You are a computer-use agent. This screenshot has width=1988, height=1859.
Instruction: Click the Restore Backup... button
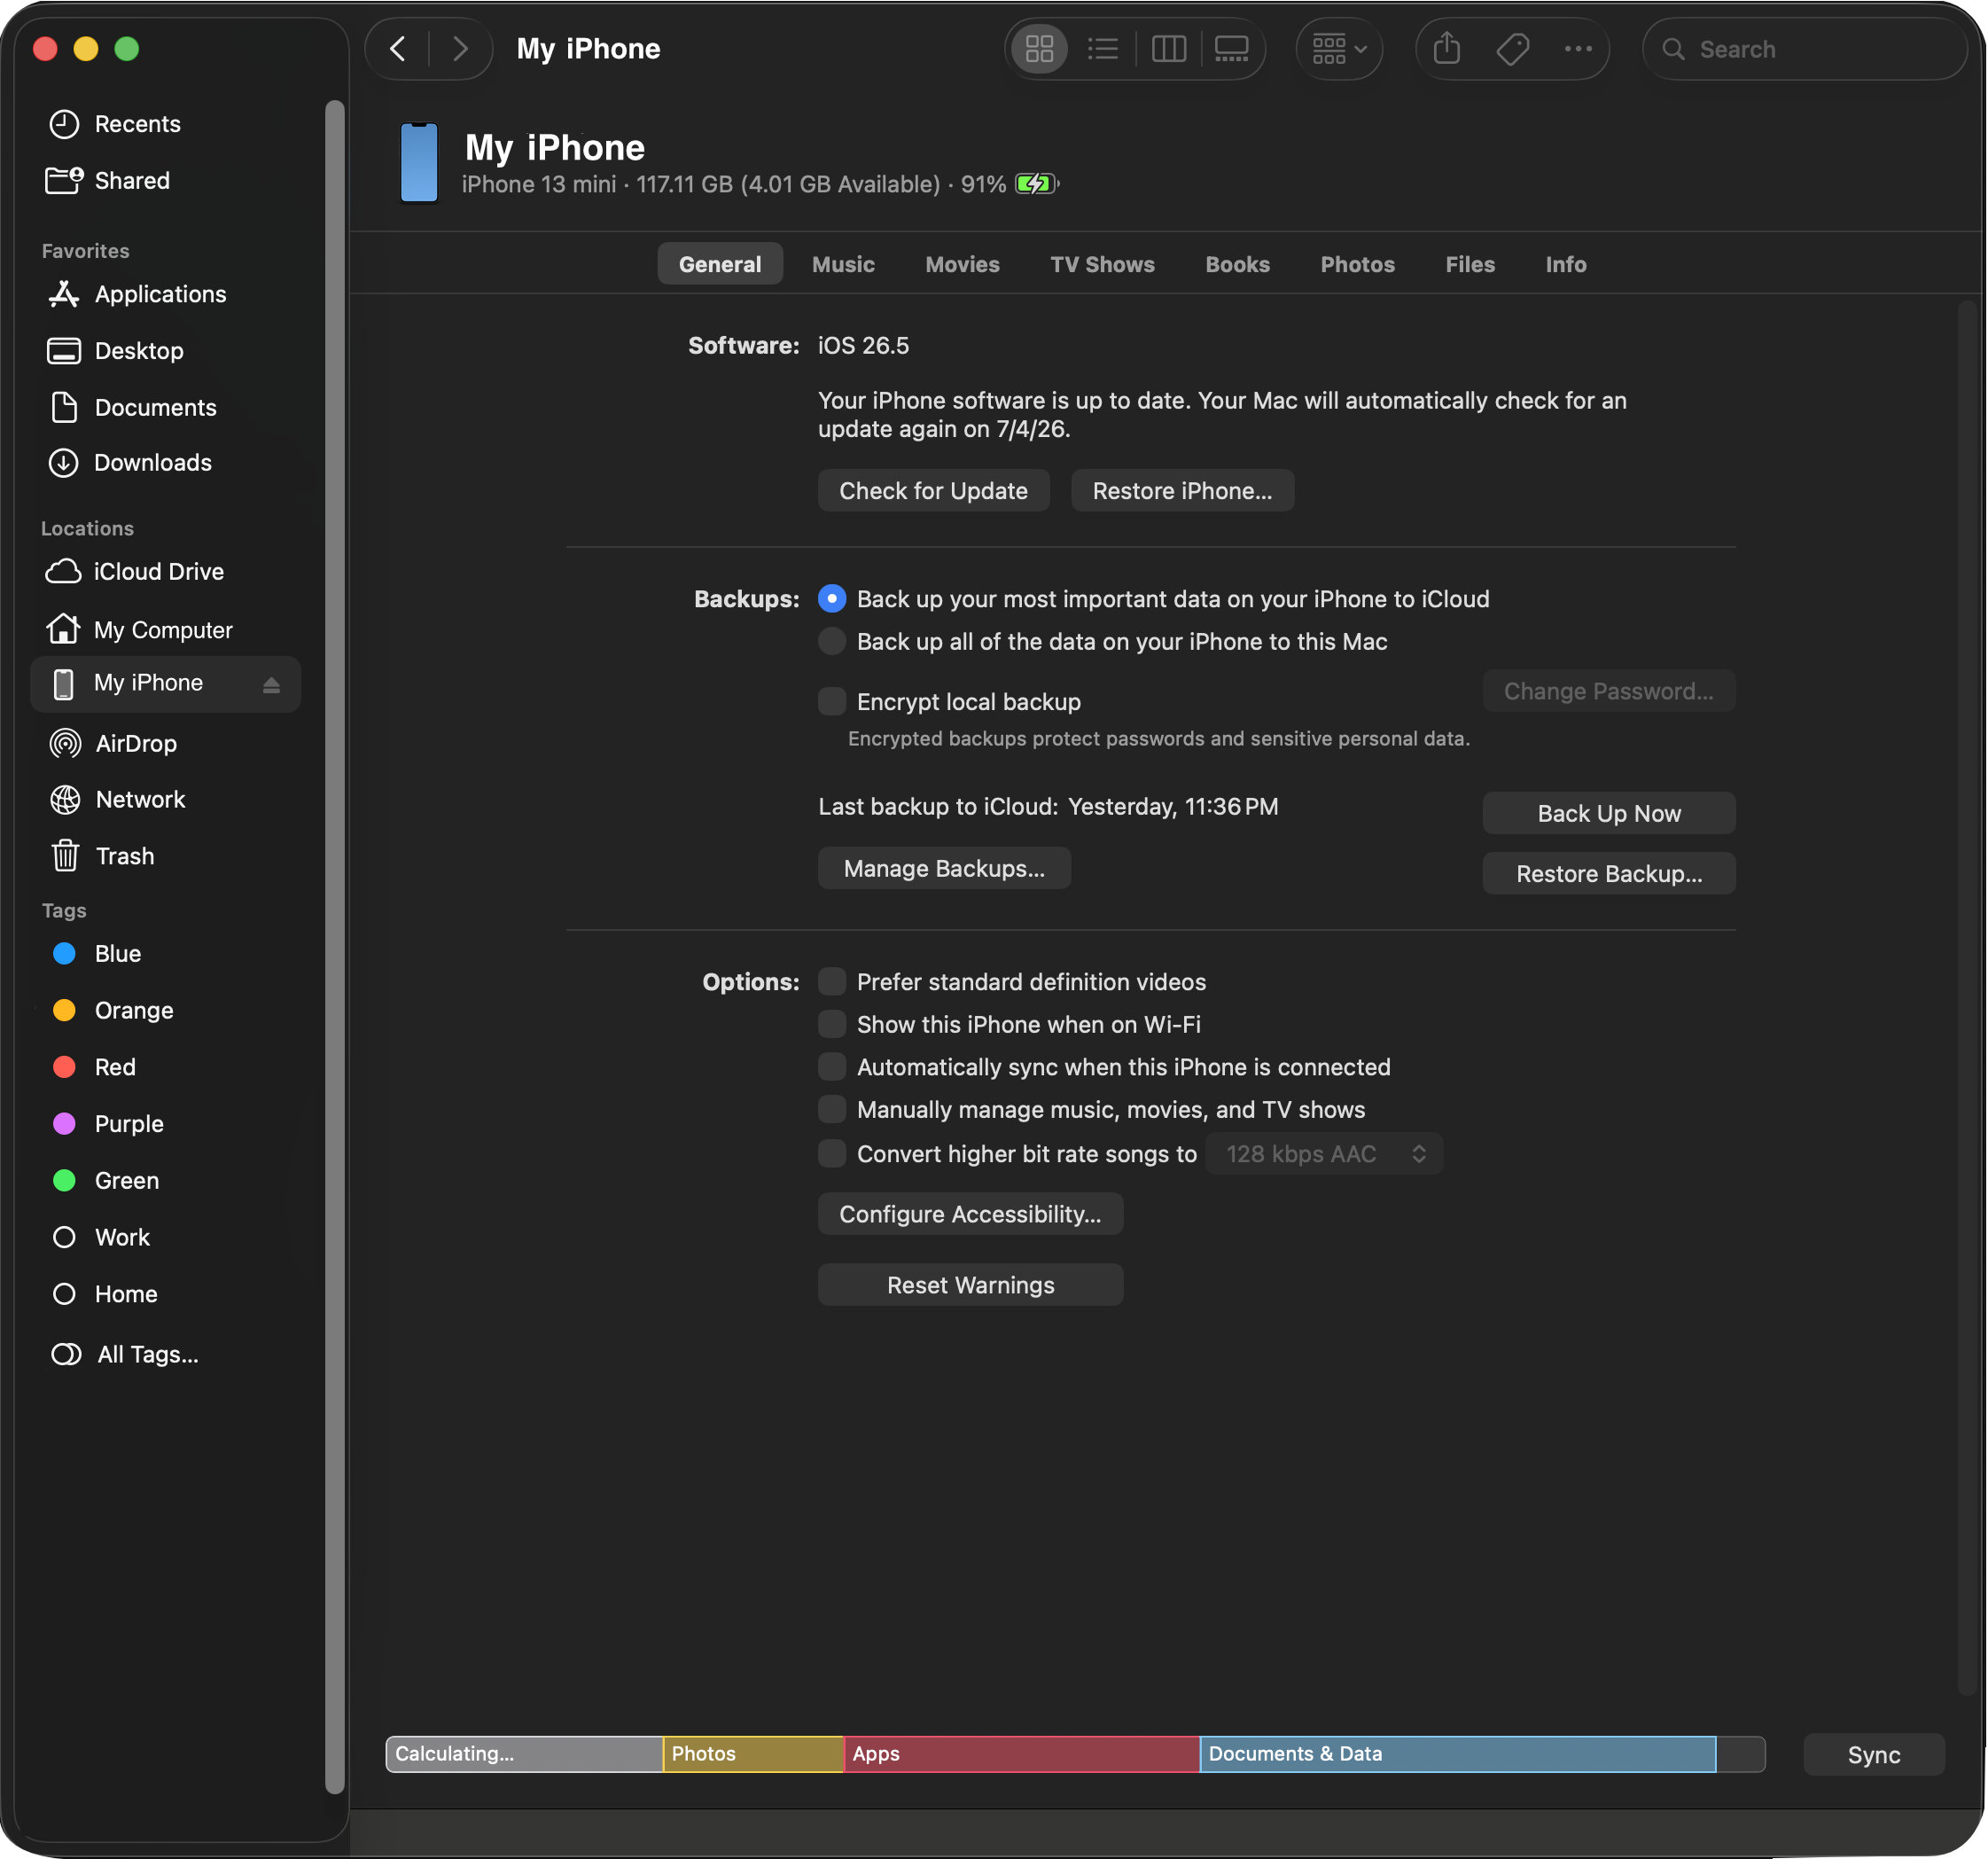click(1609, 874)
